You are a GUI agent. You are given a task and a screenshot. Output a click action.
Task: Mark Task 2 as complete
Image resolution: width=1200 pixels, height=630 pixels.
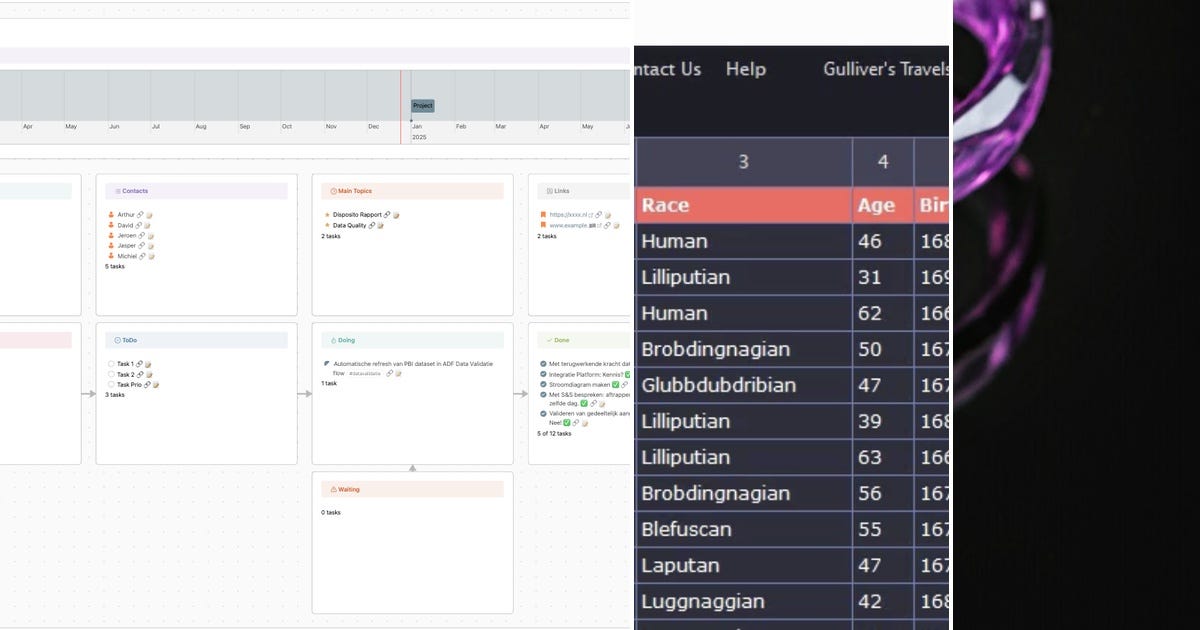click(x=111, y=374)
